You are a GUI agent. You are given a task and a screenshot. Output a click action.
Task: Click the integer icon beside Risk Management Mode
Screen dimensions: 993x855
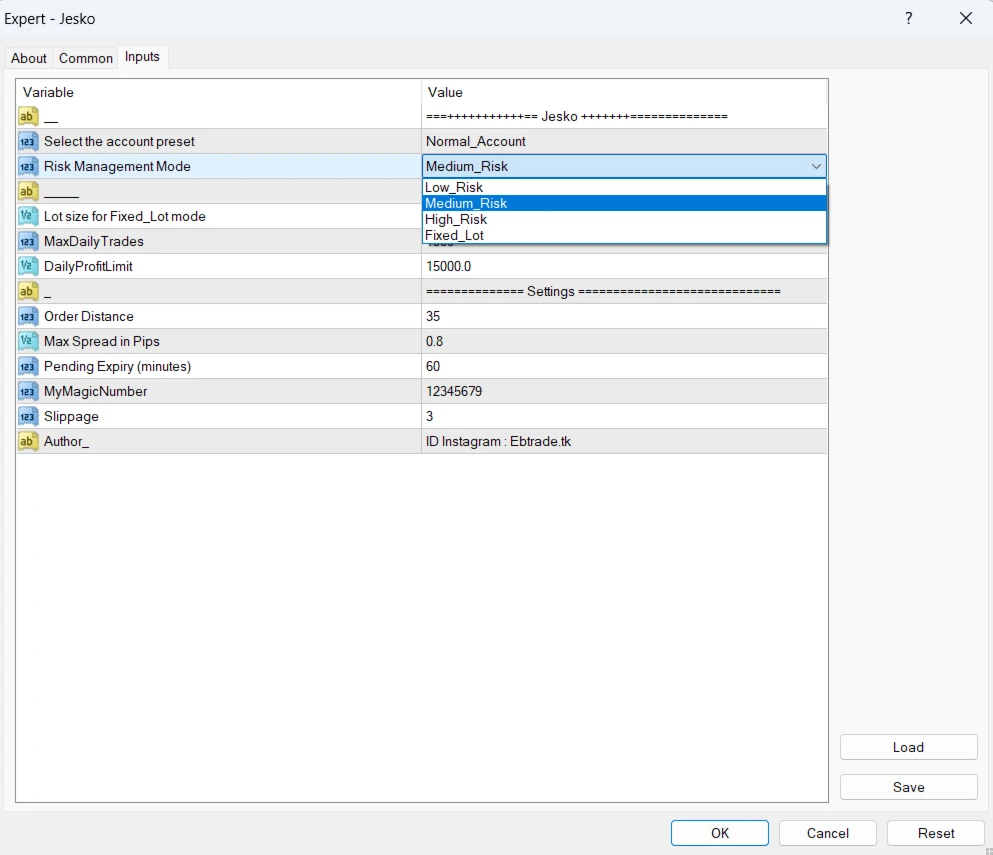click(28, 166)
